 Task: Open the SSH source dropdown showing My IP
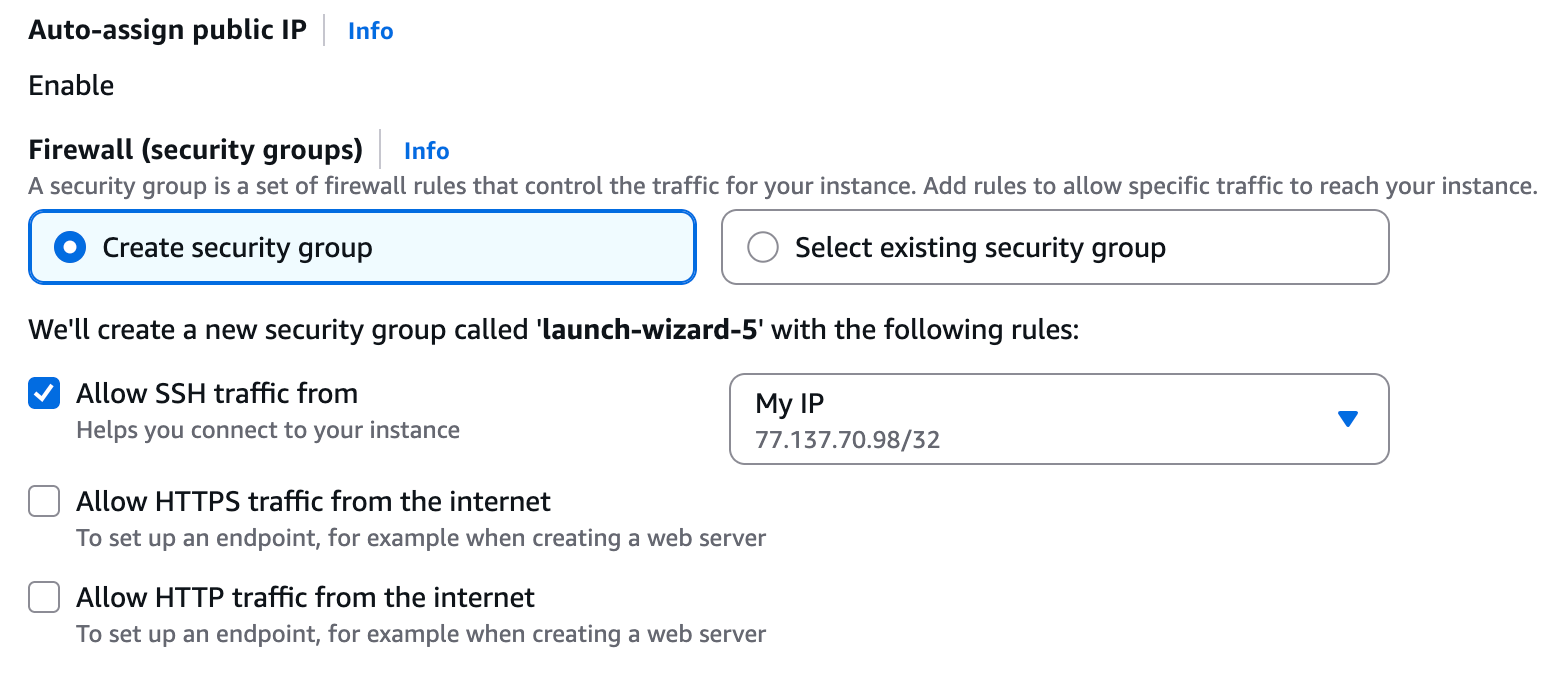(1060, 419)
